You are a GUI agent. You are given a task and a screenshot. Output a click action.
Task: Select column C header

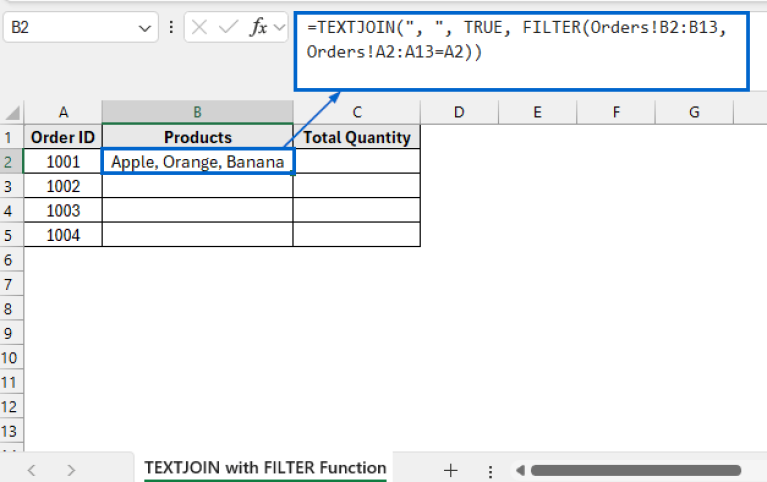click(356, 112)
